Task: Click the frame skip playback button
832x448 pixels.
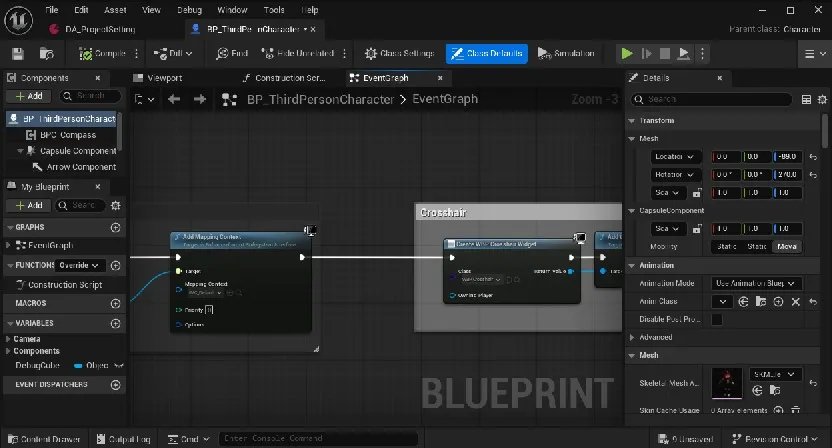Action: (646, 54)
